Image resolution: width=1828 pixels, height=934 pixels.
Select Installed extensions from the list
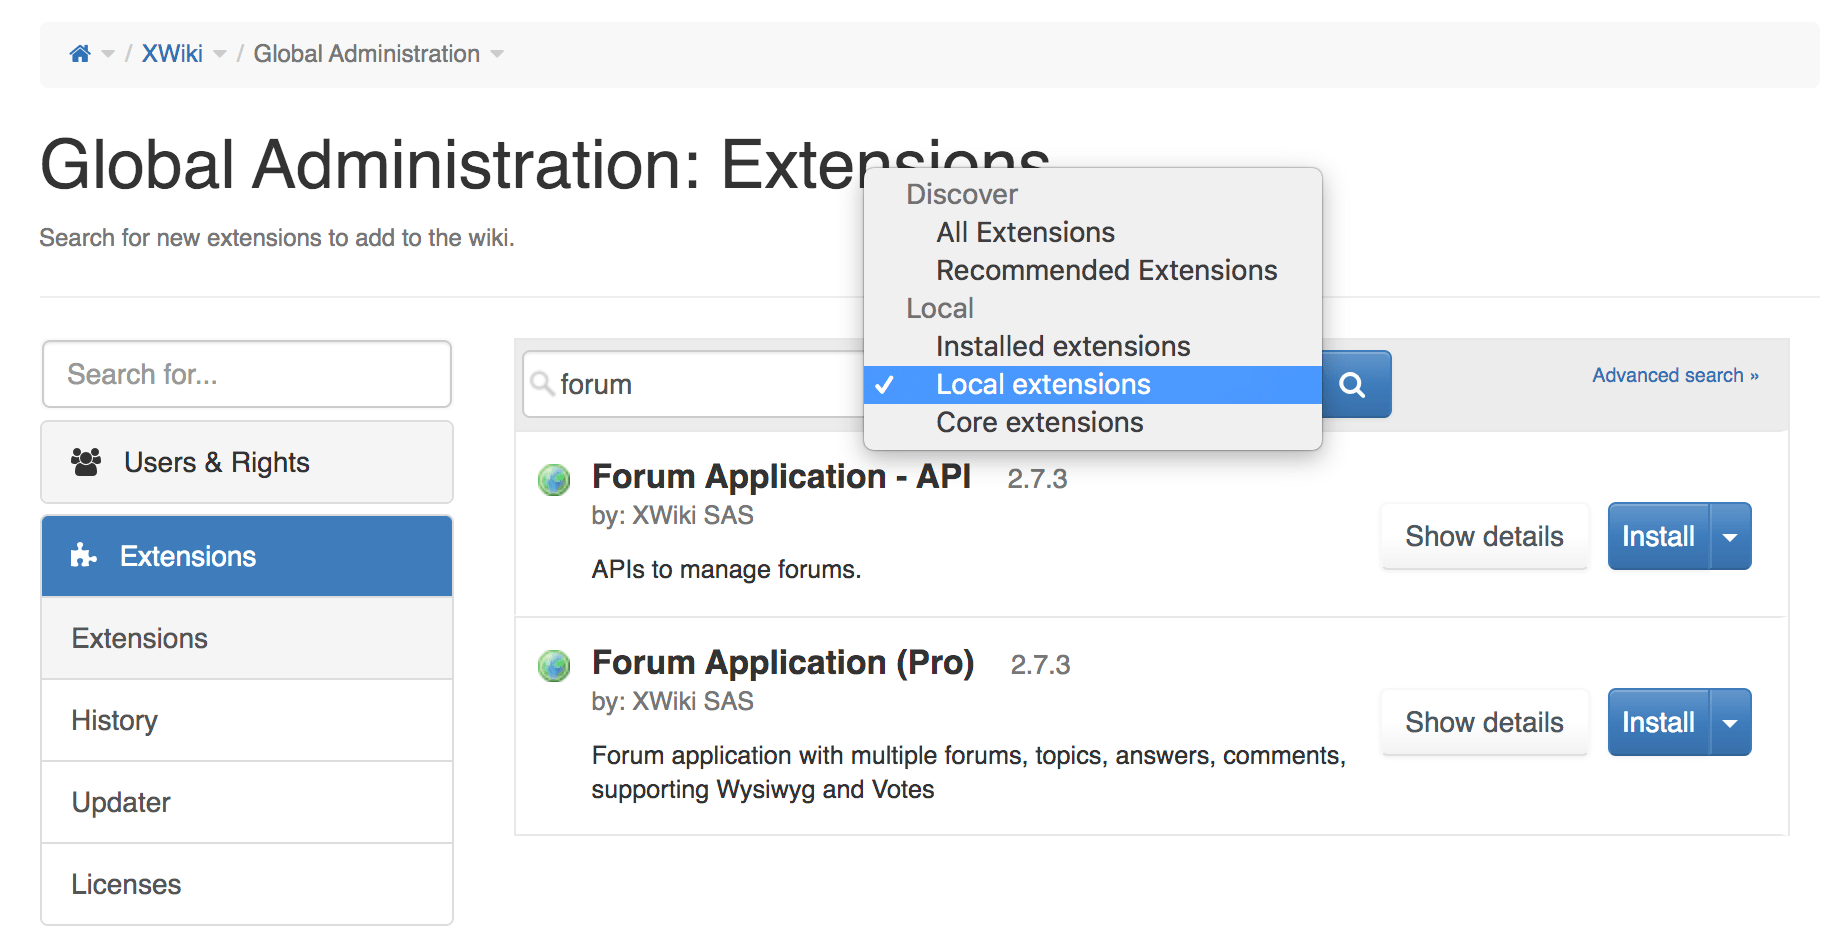pyautogui.click(x=1062, y=347)
